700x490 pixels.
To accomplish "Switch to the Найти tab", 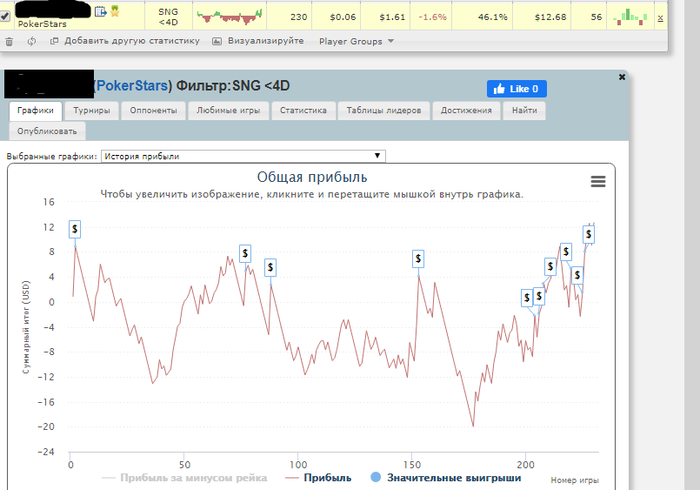I will pos(525,111).
